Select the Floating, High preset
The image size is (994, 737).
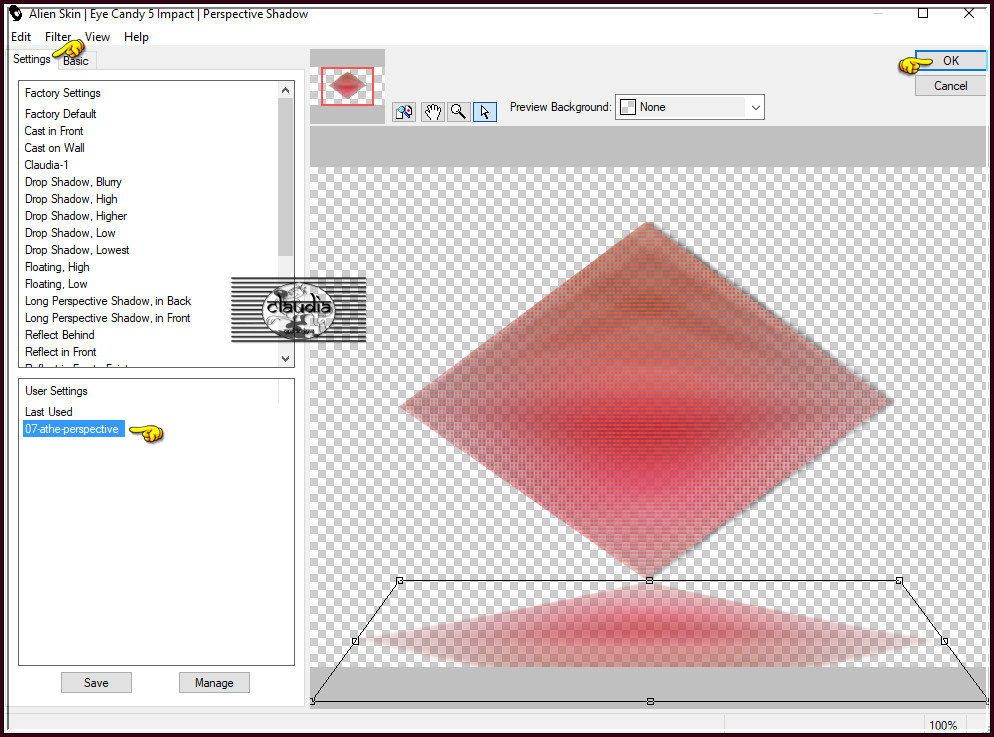coord(57,267)
